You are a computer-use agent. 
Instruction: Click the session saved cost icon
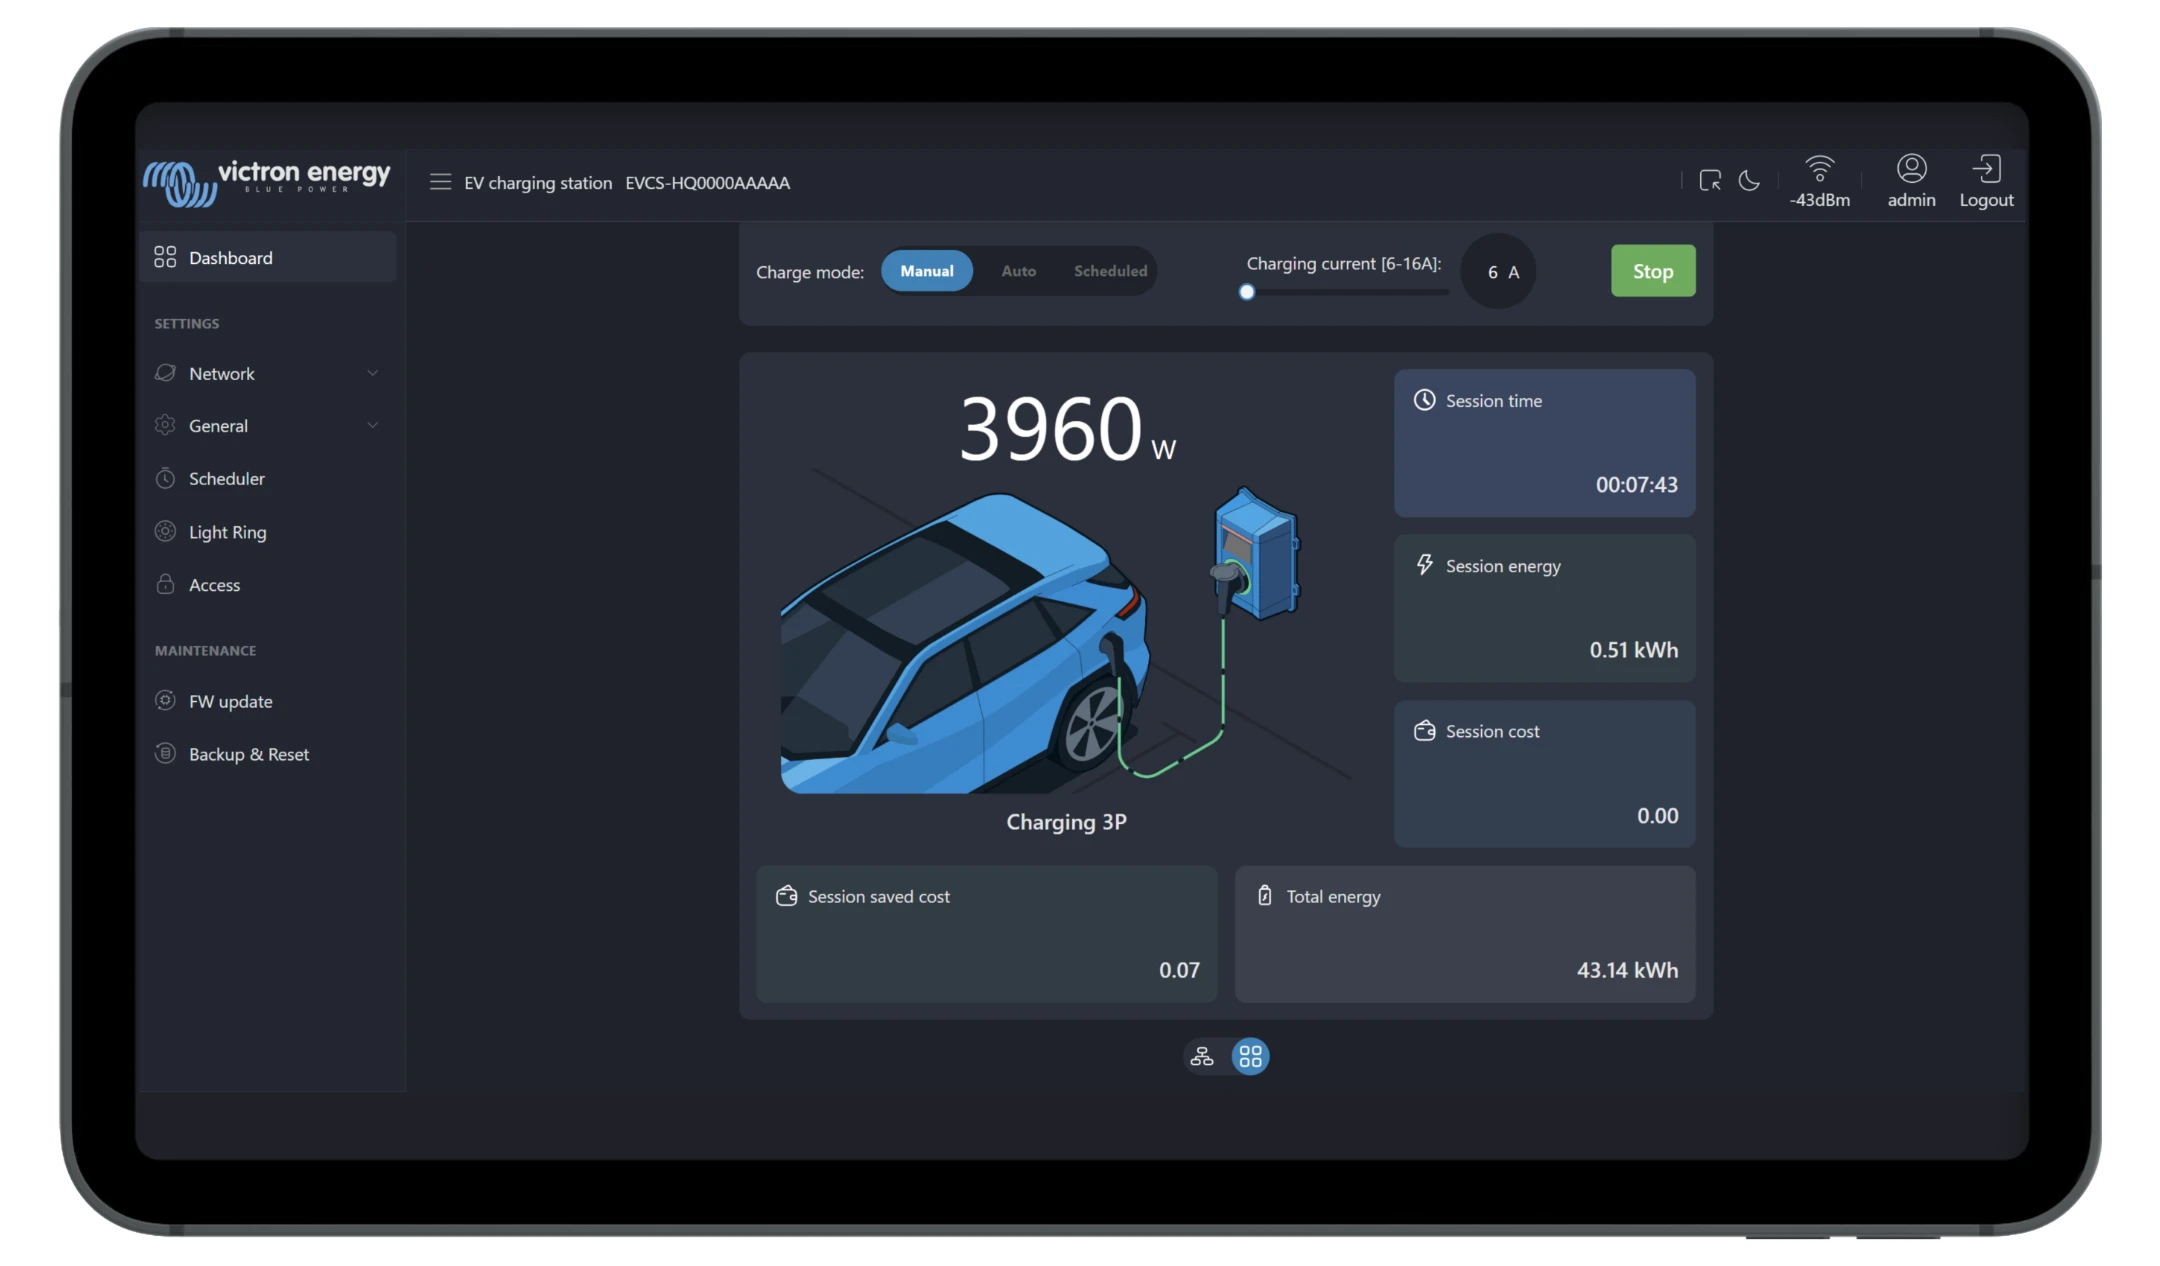pyautogui.click(x=785, y=895)
